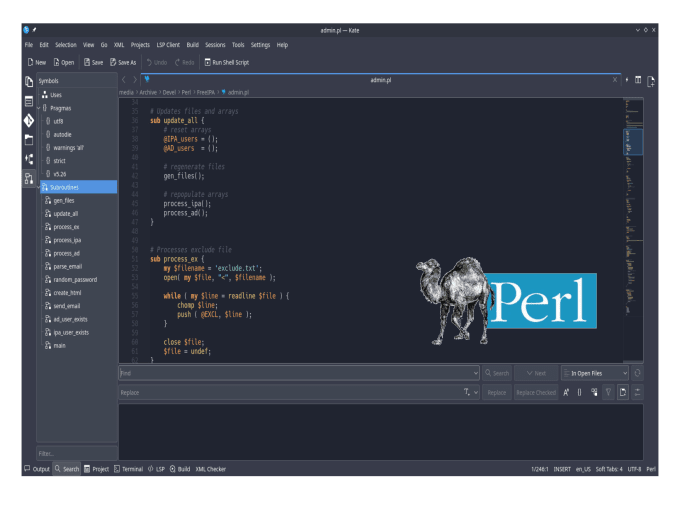Open the Build bottom panel tab

[x=180, y=469]
